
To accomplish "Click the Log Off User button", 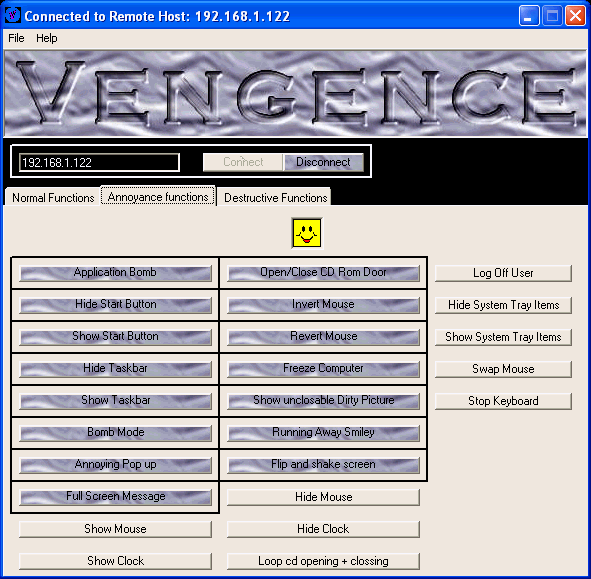I will pos(503,273).
